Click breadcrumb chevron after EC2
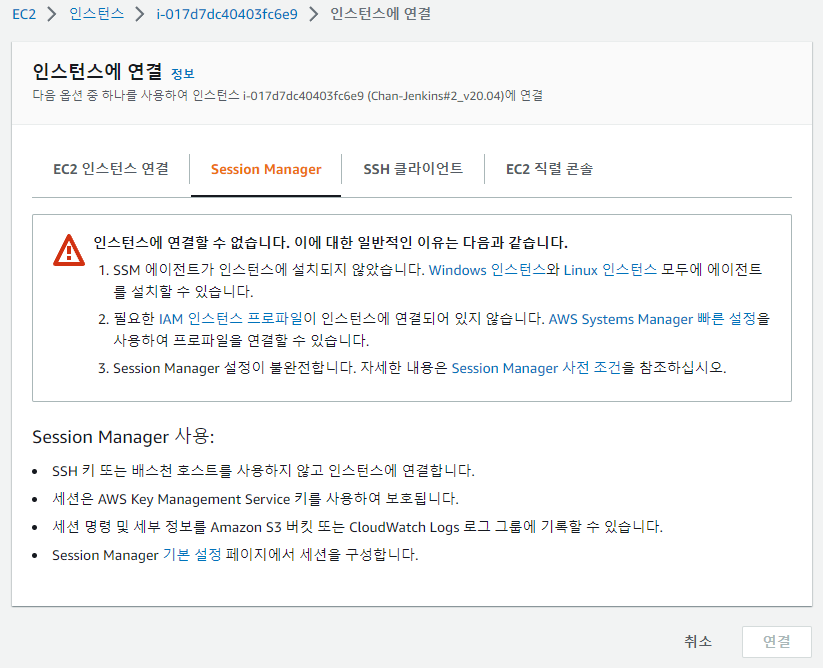Image resolution: width=823 pixels, height=668 pixels. coord(52,14)
